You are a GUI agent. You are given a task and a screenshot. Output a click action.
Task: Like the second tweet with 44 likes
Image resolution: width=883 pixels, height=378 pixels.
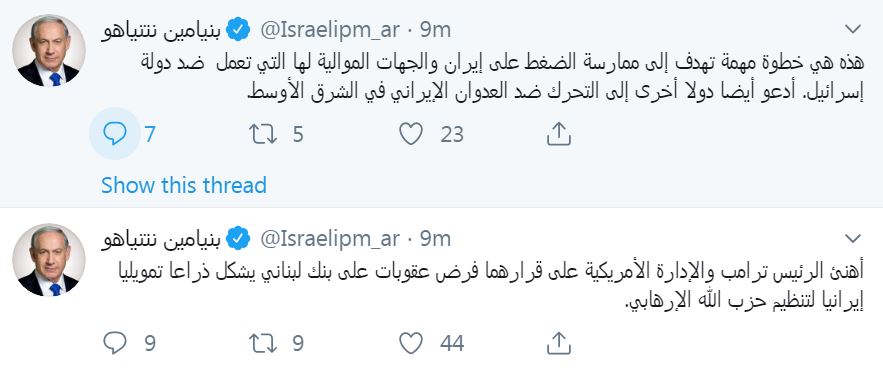(x=411, y=343)
